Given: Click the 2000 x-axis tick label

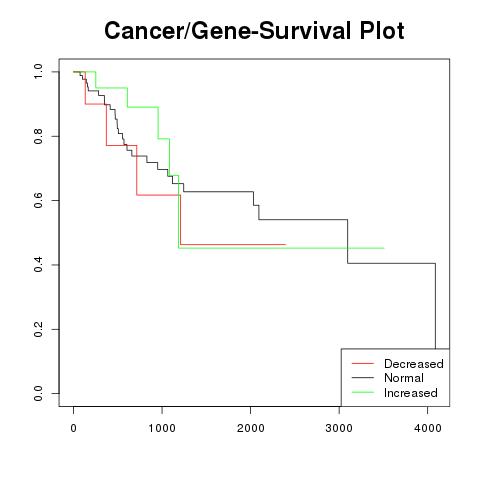Looking at the screenshot, I should tap(251, 428).
